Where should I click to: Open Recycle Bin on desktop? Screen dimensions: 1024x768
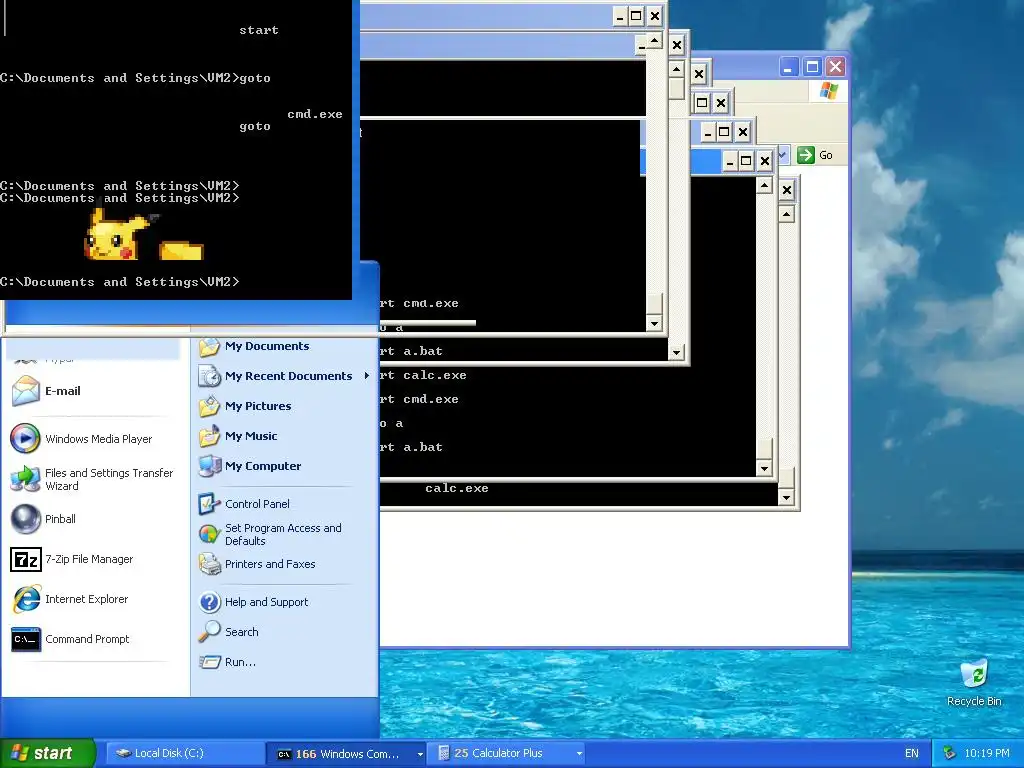pyautogui.click(x=974, y=683)
